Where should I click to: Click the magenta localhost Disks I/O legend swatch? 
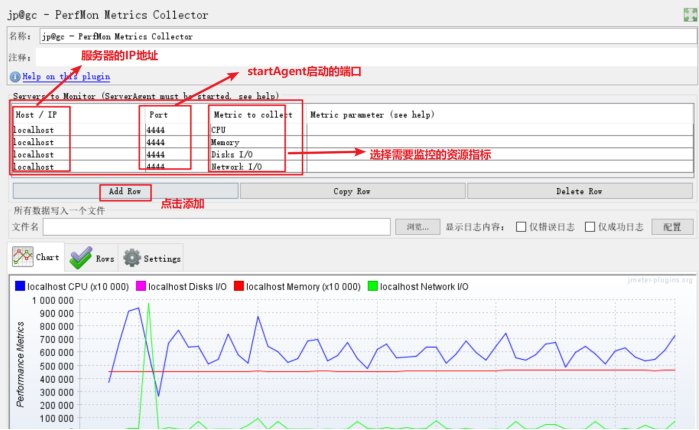(x=141, y=286)
